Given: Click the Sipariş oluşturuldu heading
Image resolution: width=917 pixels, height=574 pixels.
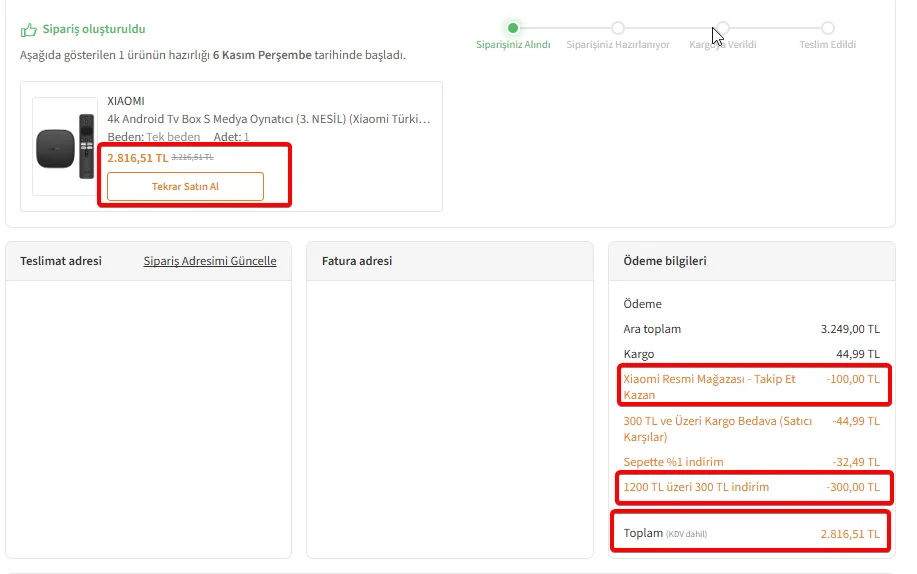Looking at the screenshot, I should point(94,29).
